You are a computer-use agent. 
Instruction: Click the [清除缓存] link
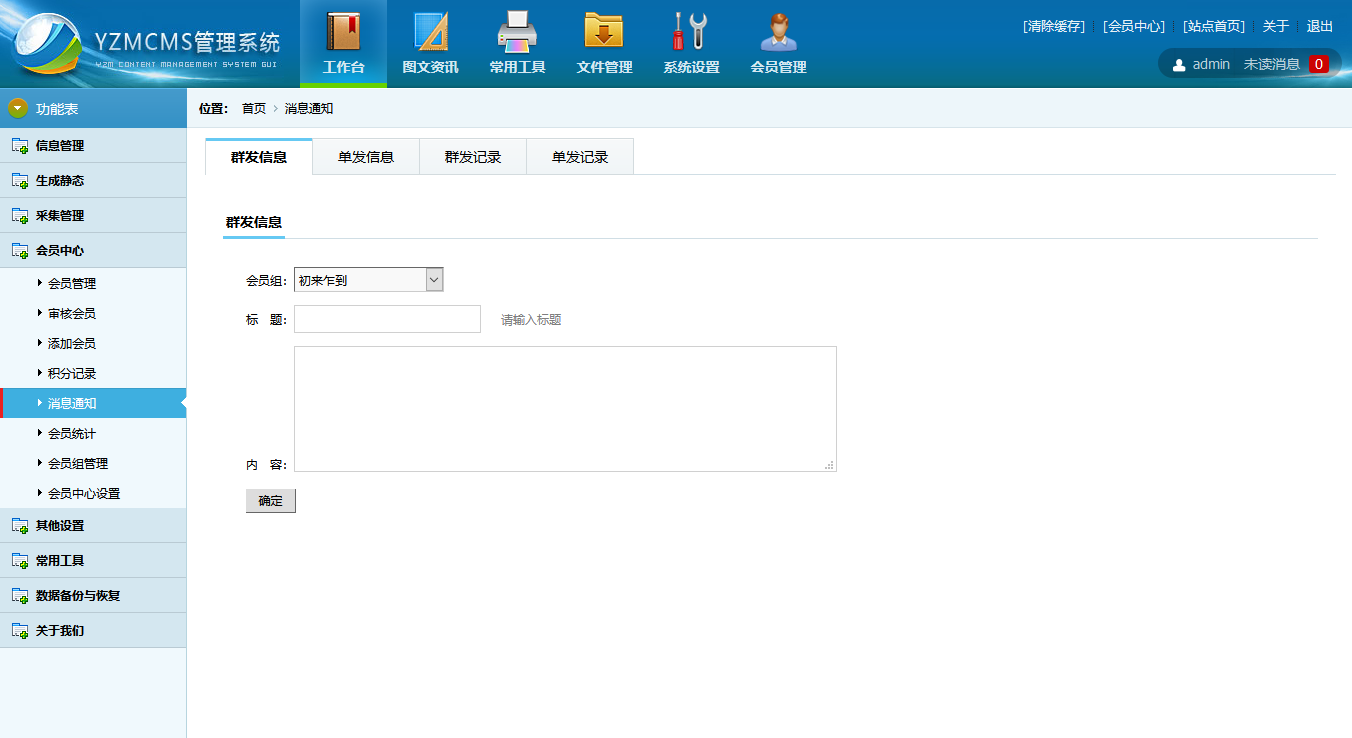1053,26
